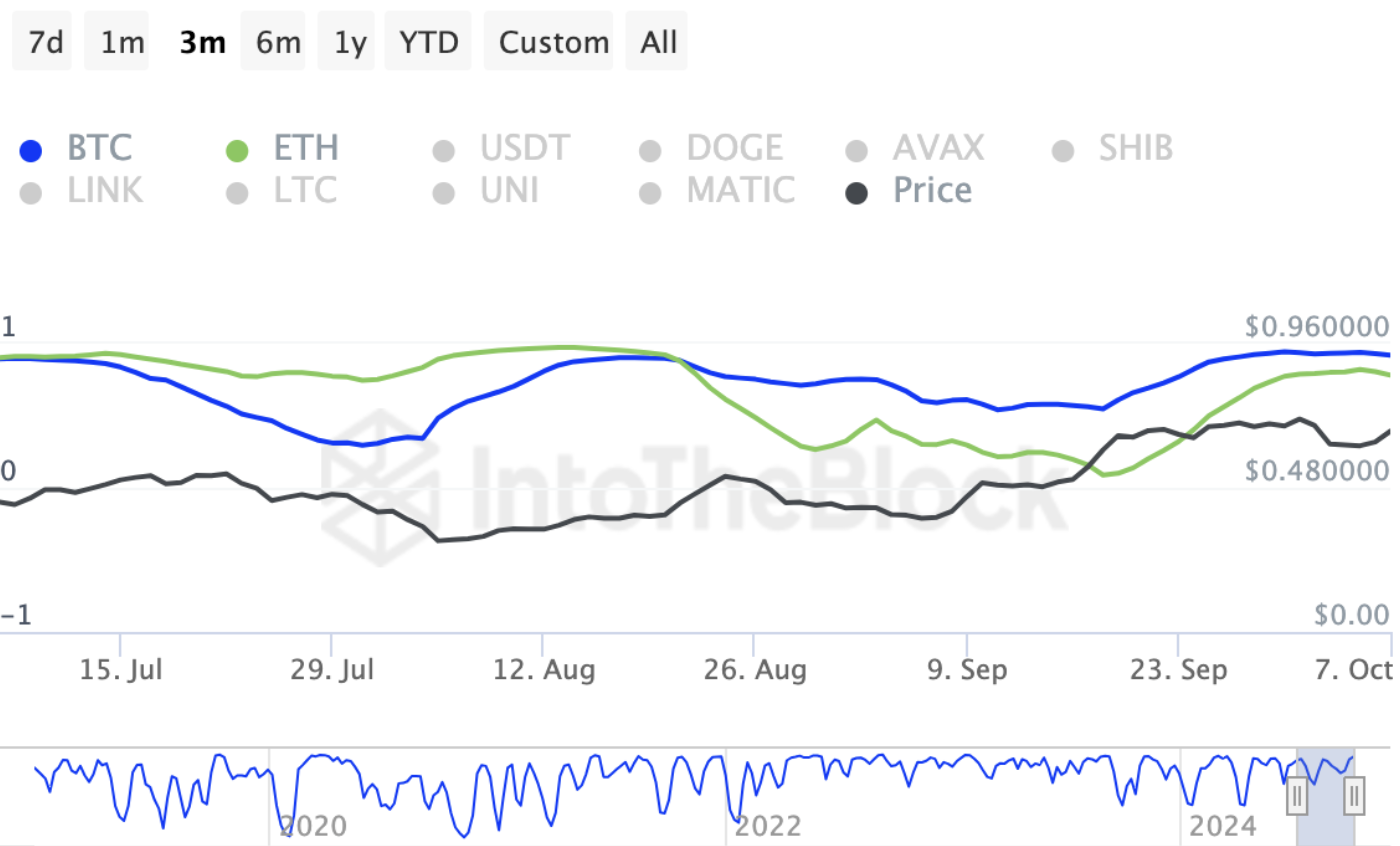The image size is (1400, 846).
Task: Show the MATIC series
Action: pos(651,192)
